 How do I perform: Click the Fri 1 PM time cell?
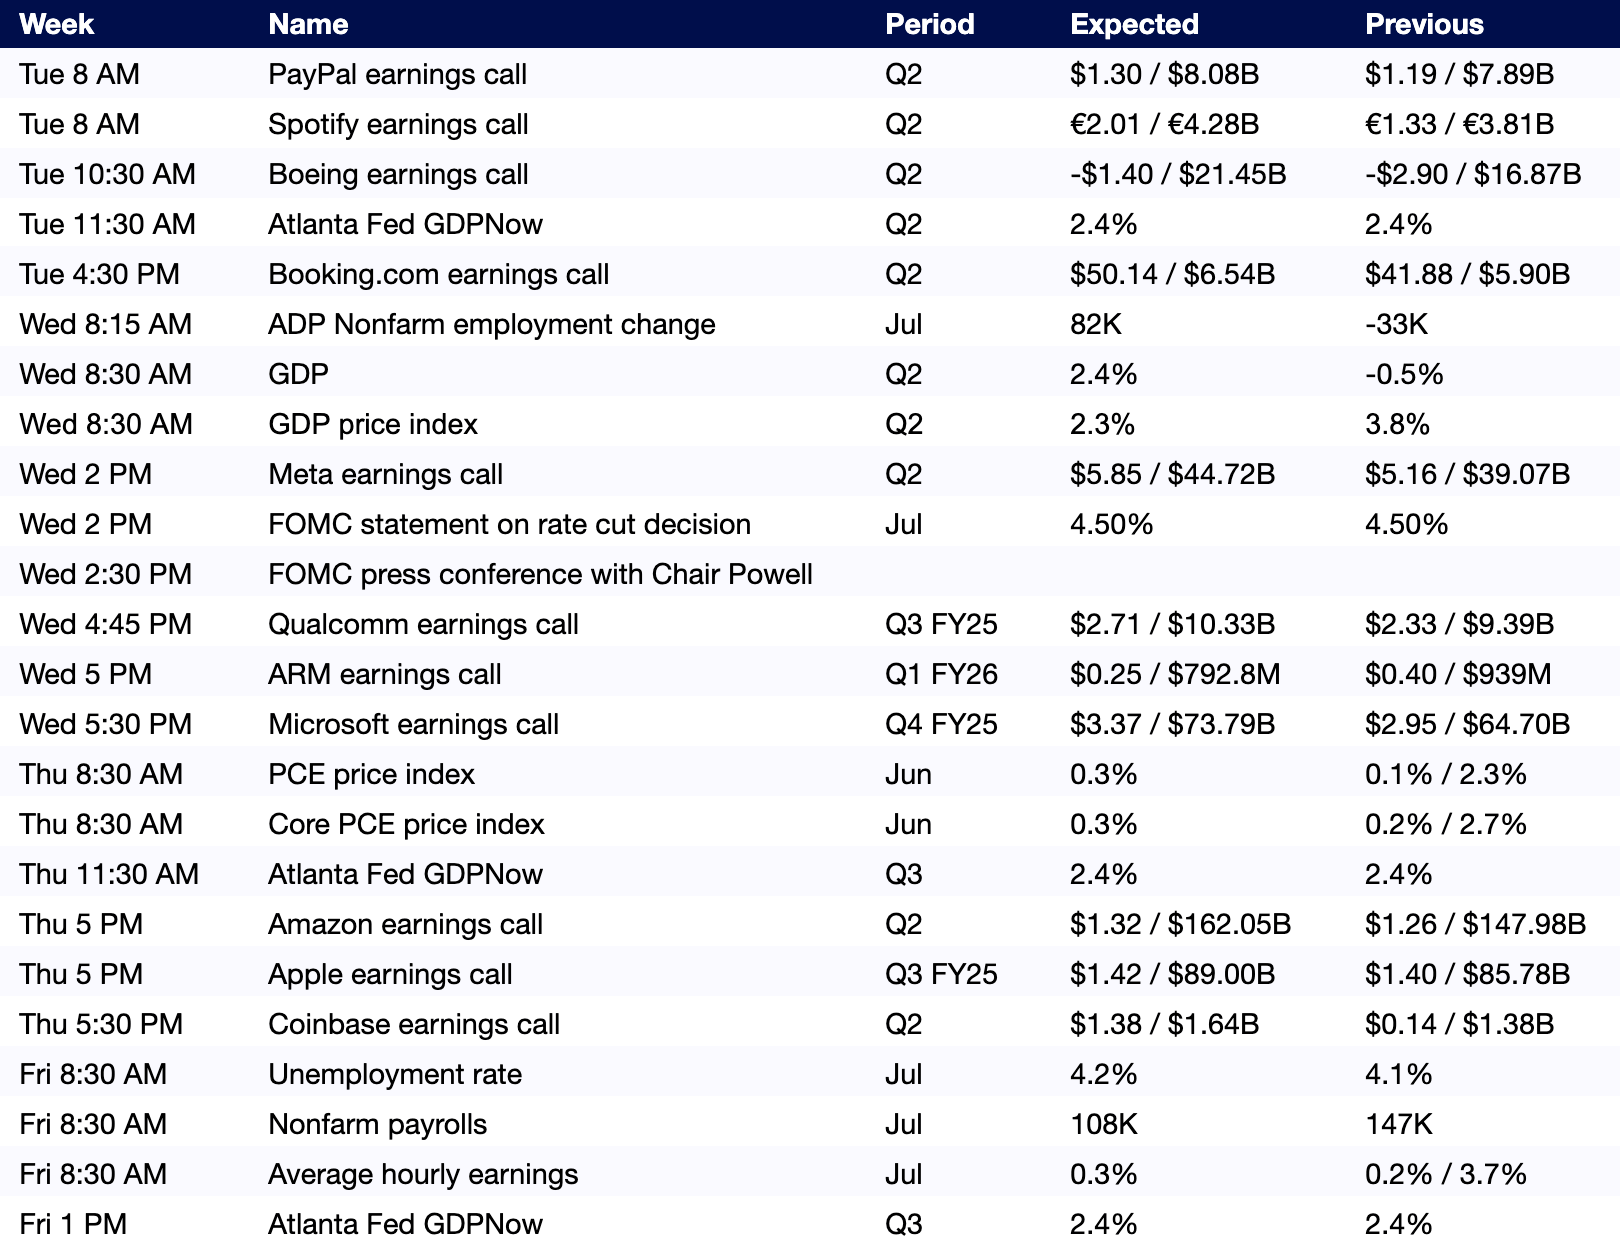click(x=73, y=1224)
